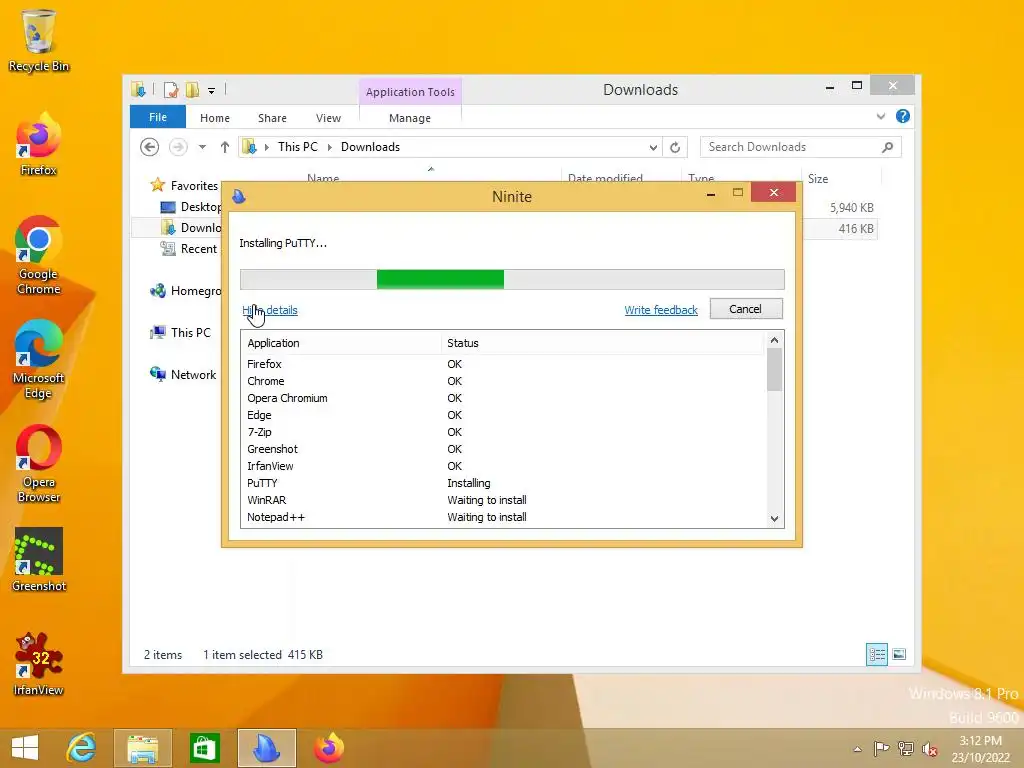Open recent locations dropdown arrow

202,147
